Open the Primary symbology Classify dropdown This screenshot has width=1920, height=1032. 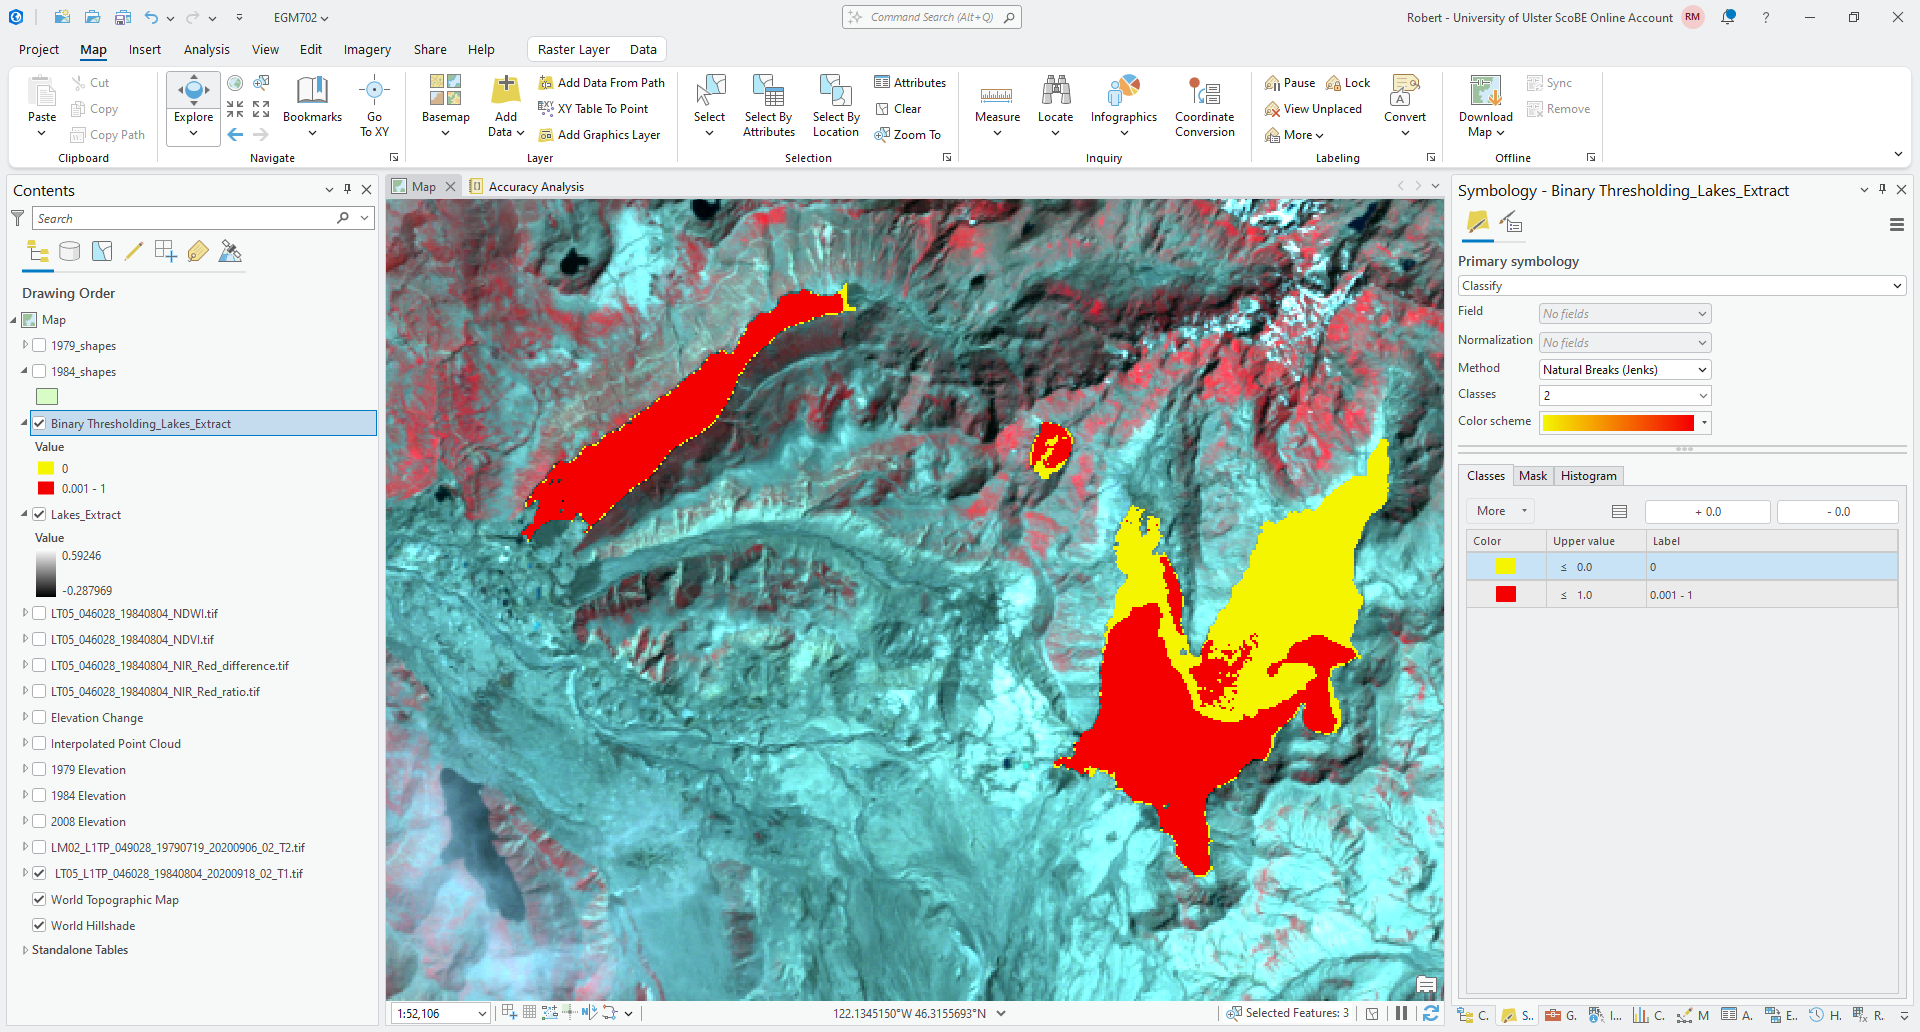coord(1681,286)
